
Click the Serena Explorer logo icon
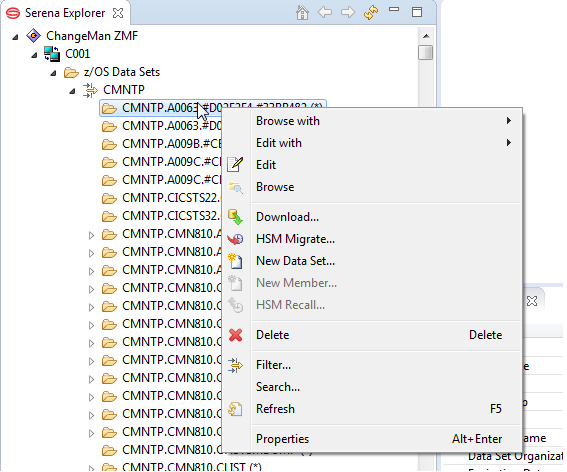(13, 13)
